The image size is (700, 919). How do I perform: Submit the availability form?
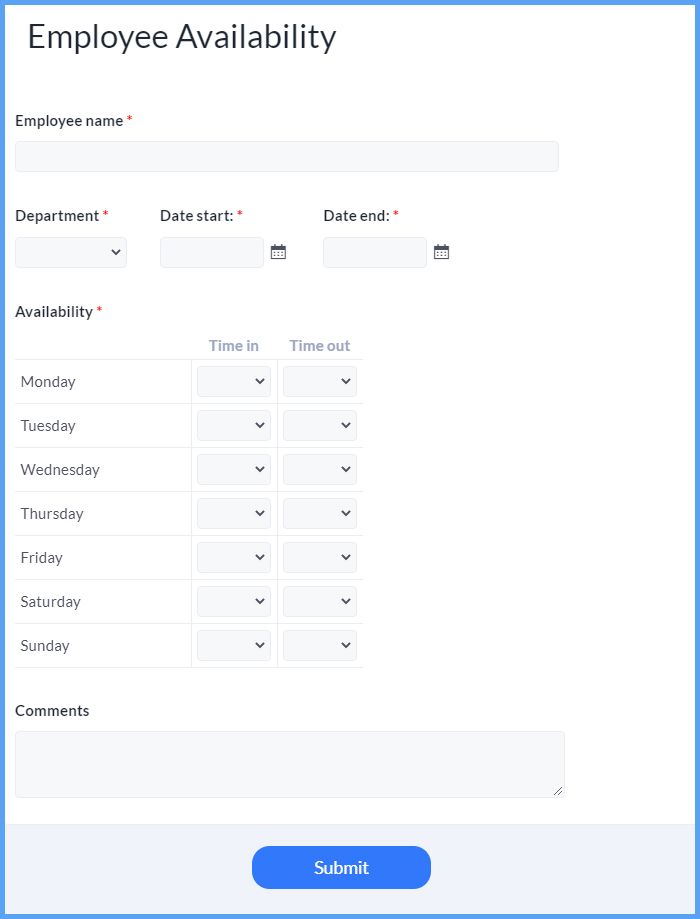click(x=341, y=867)
